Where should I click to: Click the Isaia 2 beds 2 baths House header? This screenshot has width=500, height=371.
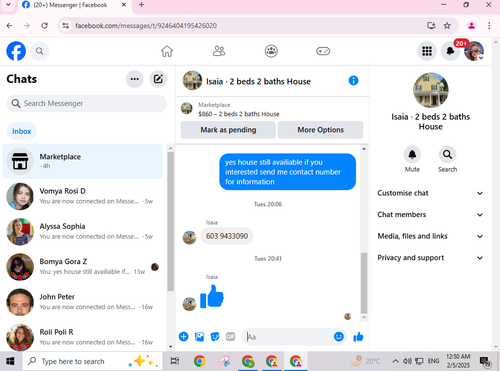click(x=258, y=82)
